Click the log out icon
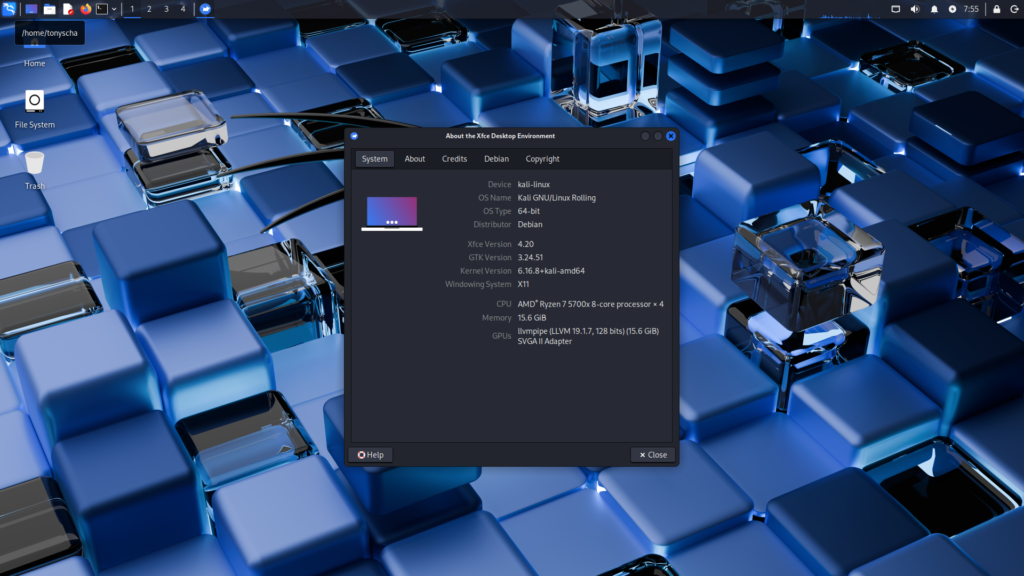This screenshot has width=1024, height=576. coord(1014,9)
